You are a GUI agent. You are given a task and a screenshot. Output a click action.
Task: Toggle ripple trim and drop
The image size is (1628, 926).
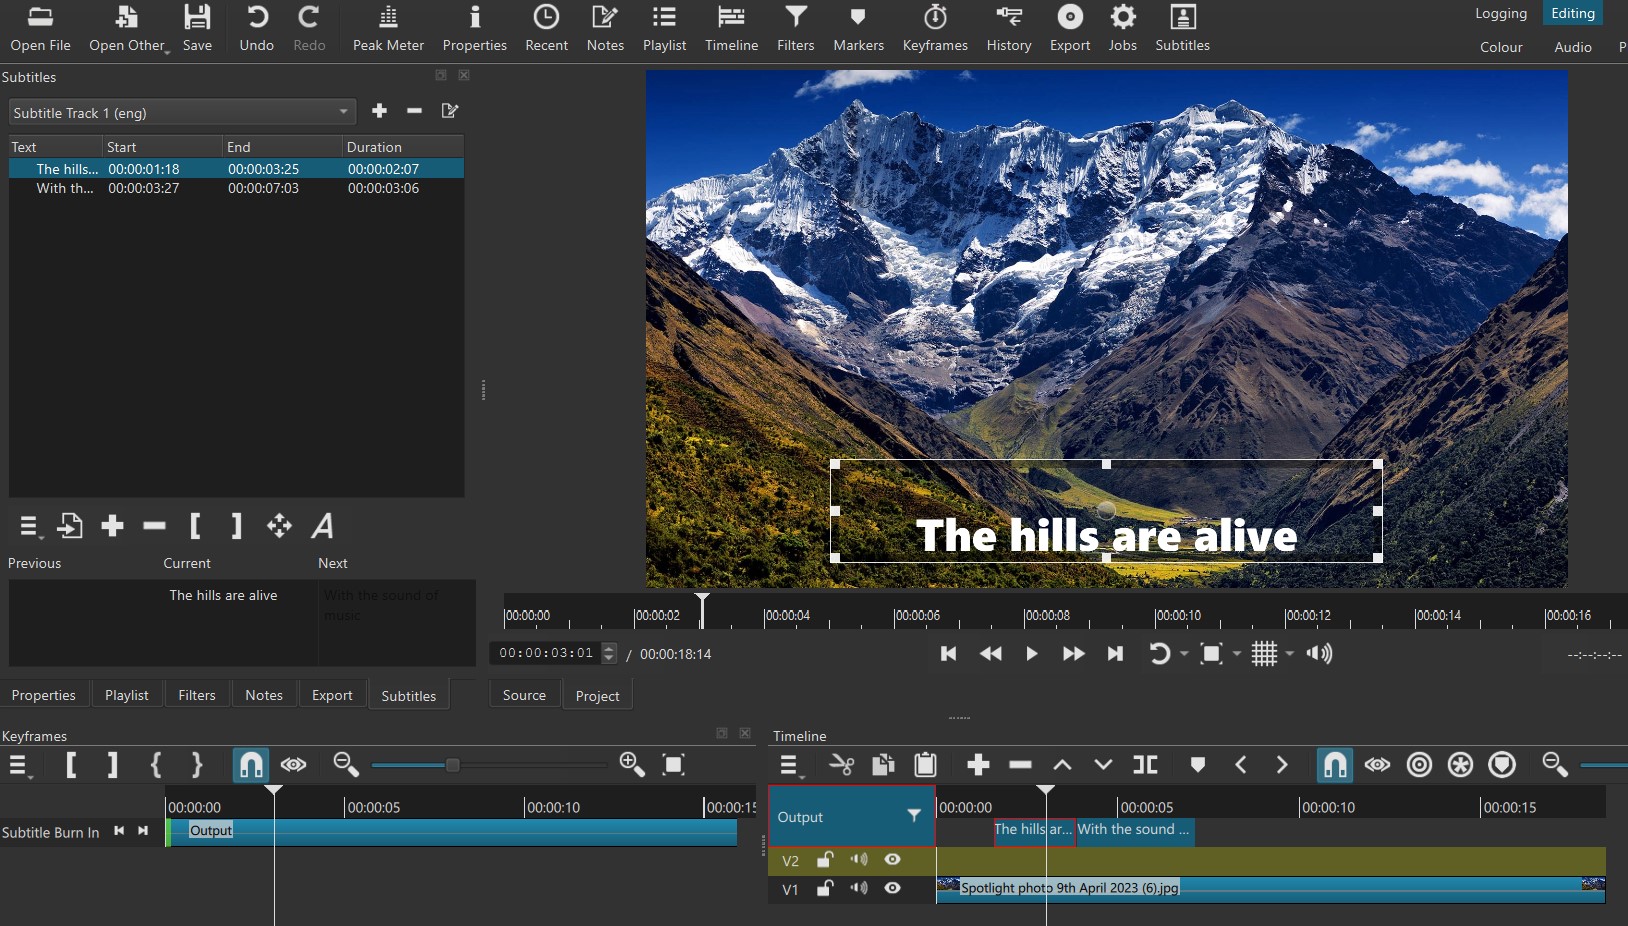1419,765
